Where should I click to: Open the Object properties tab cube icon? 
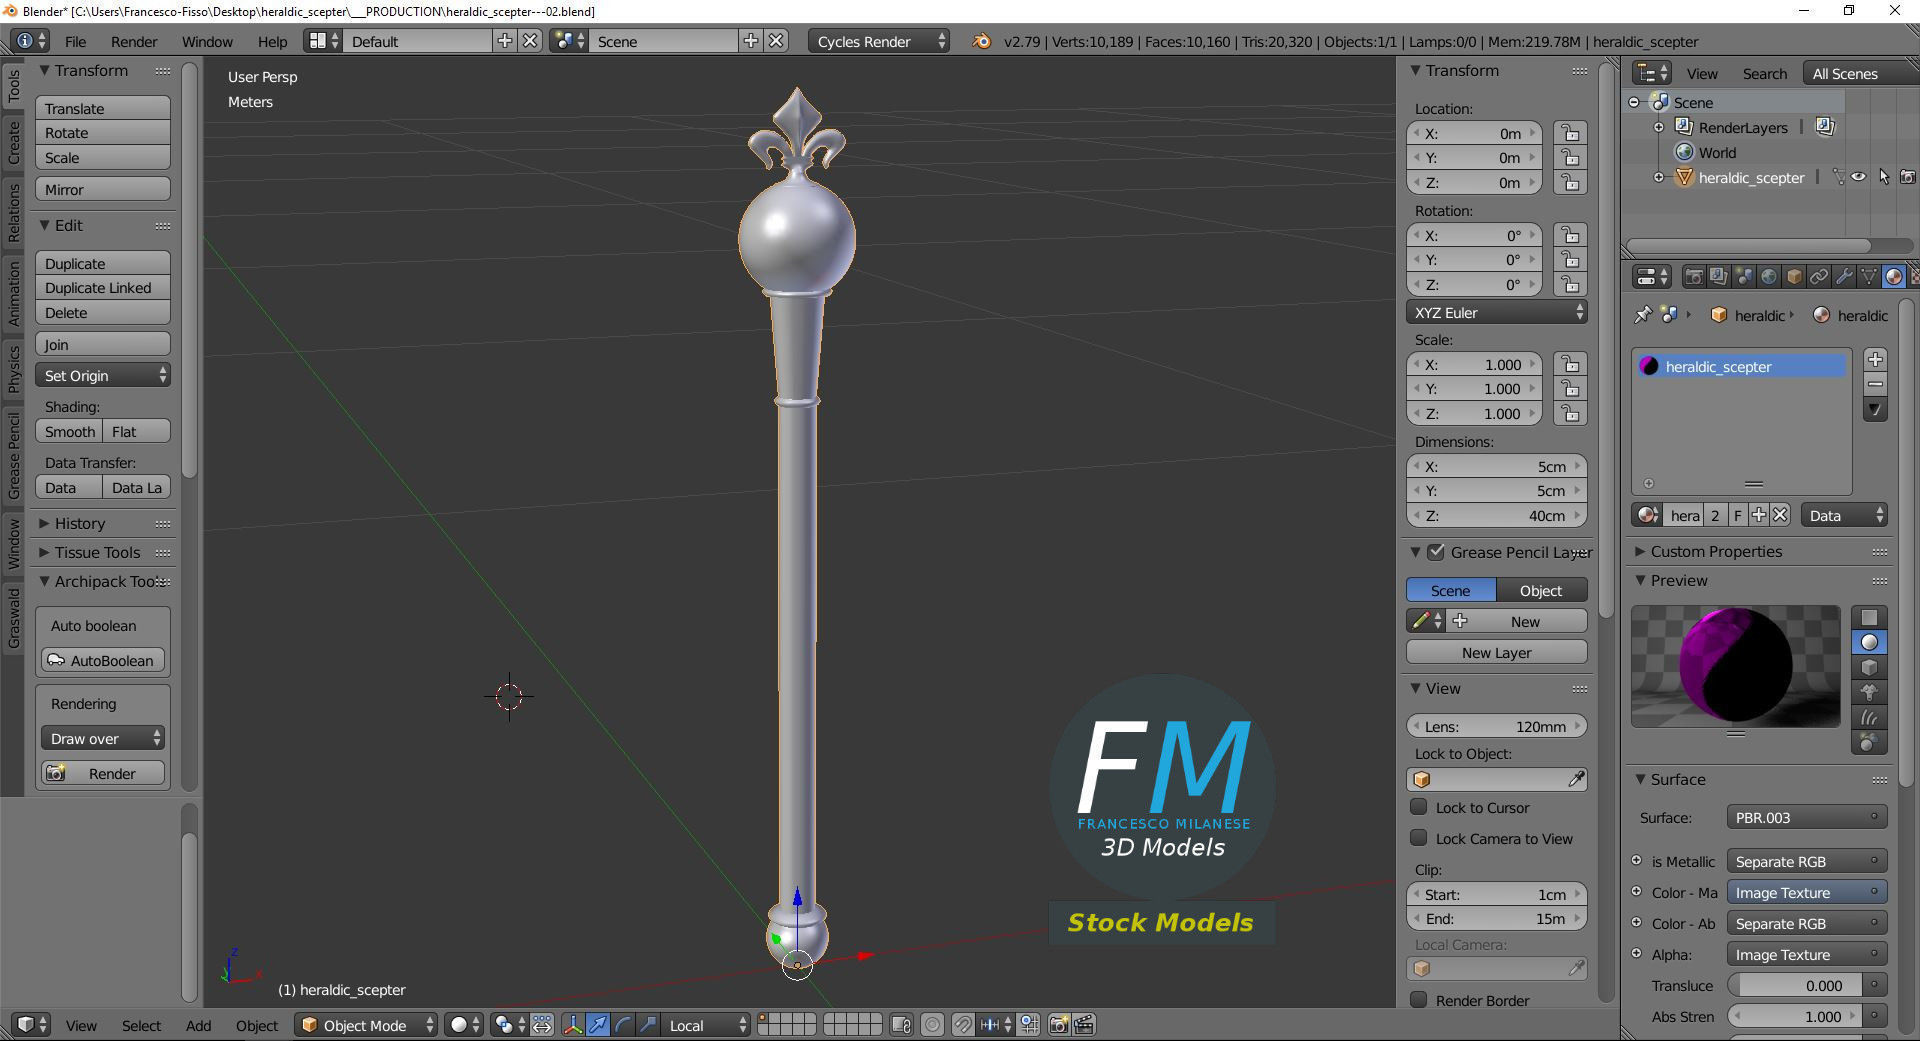point(1794,276)
